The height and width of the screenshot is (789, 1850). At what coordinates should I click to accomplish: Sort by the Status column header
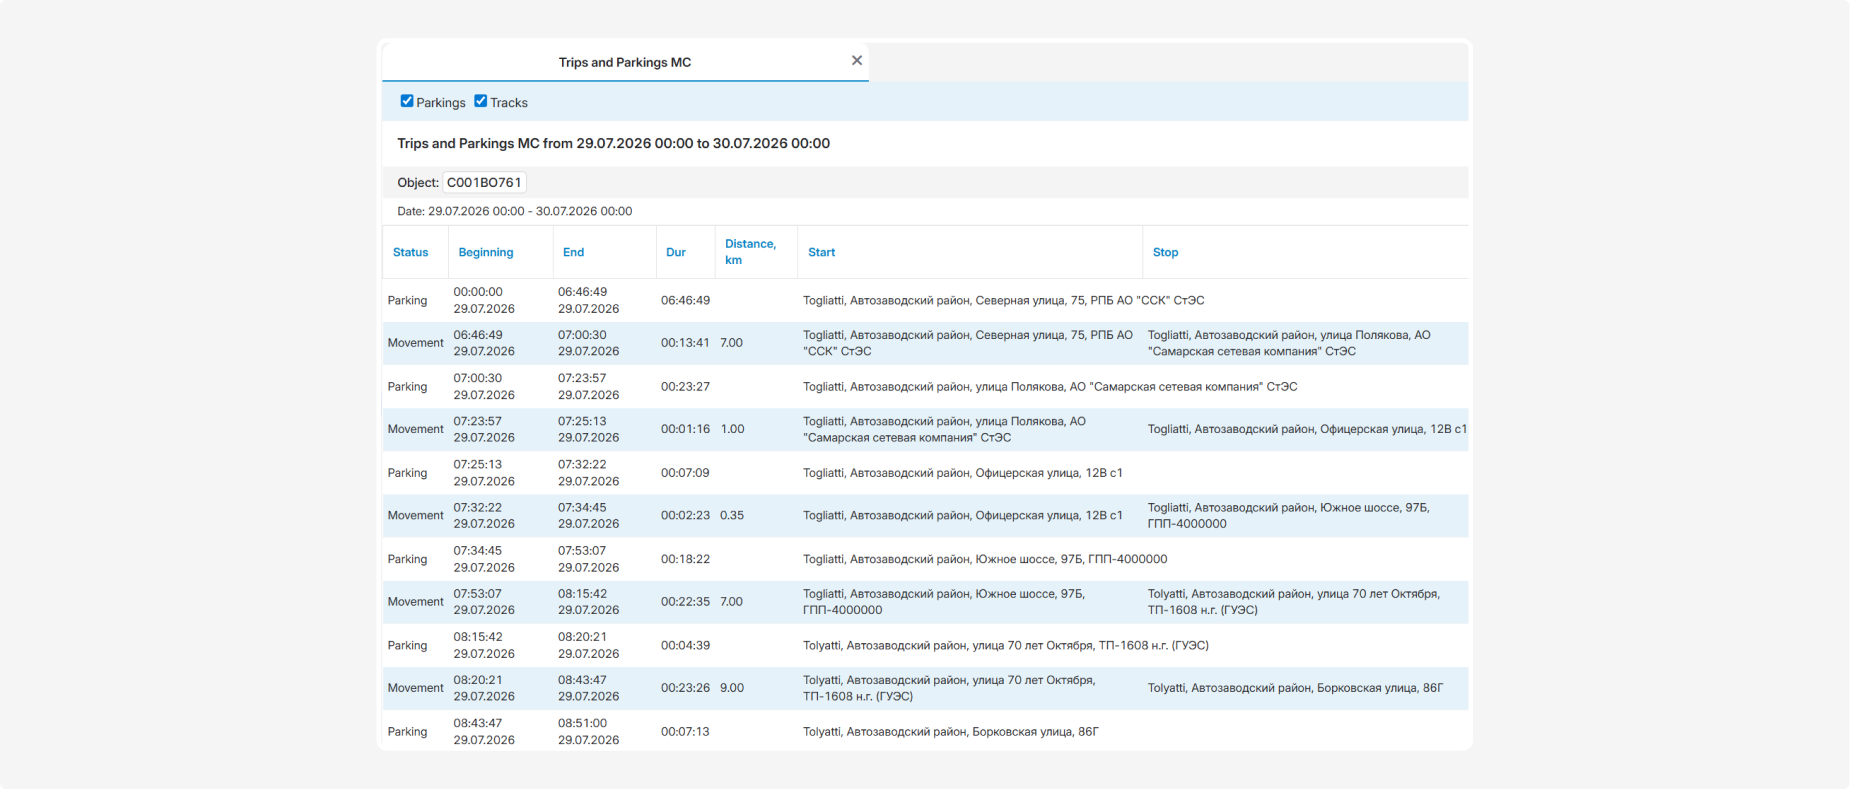tap(410, 252)
